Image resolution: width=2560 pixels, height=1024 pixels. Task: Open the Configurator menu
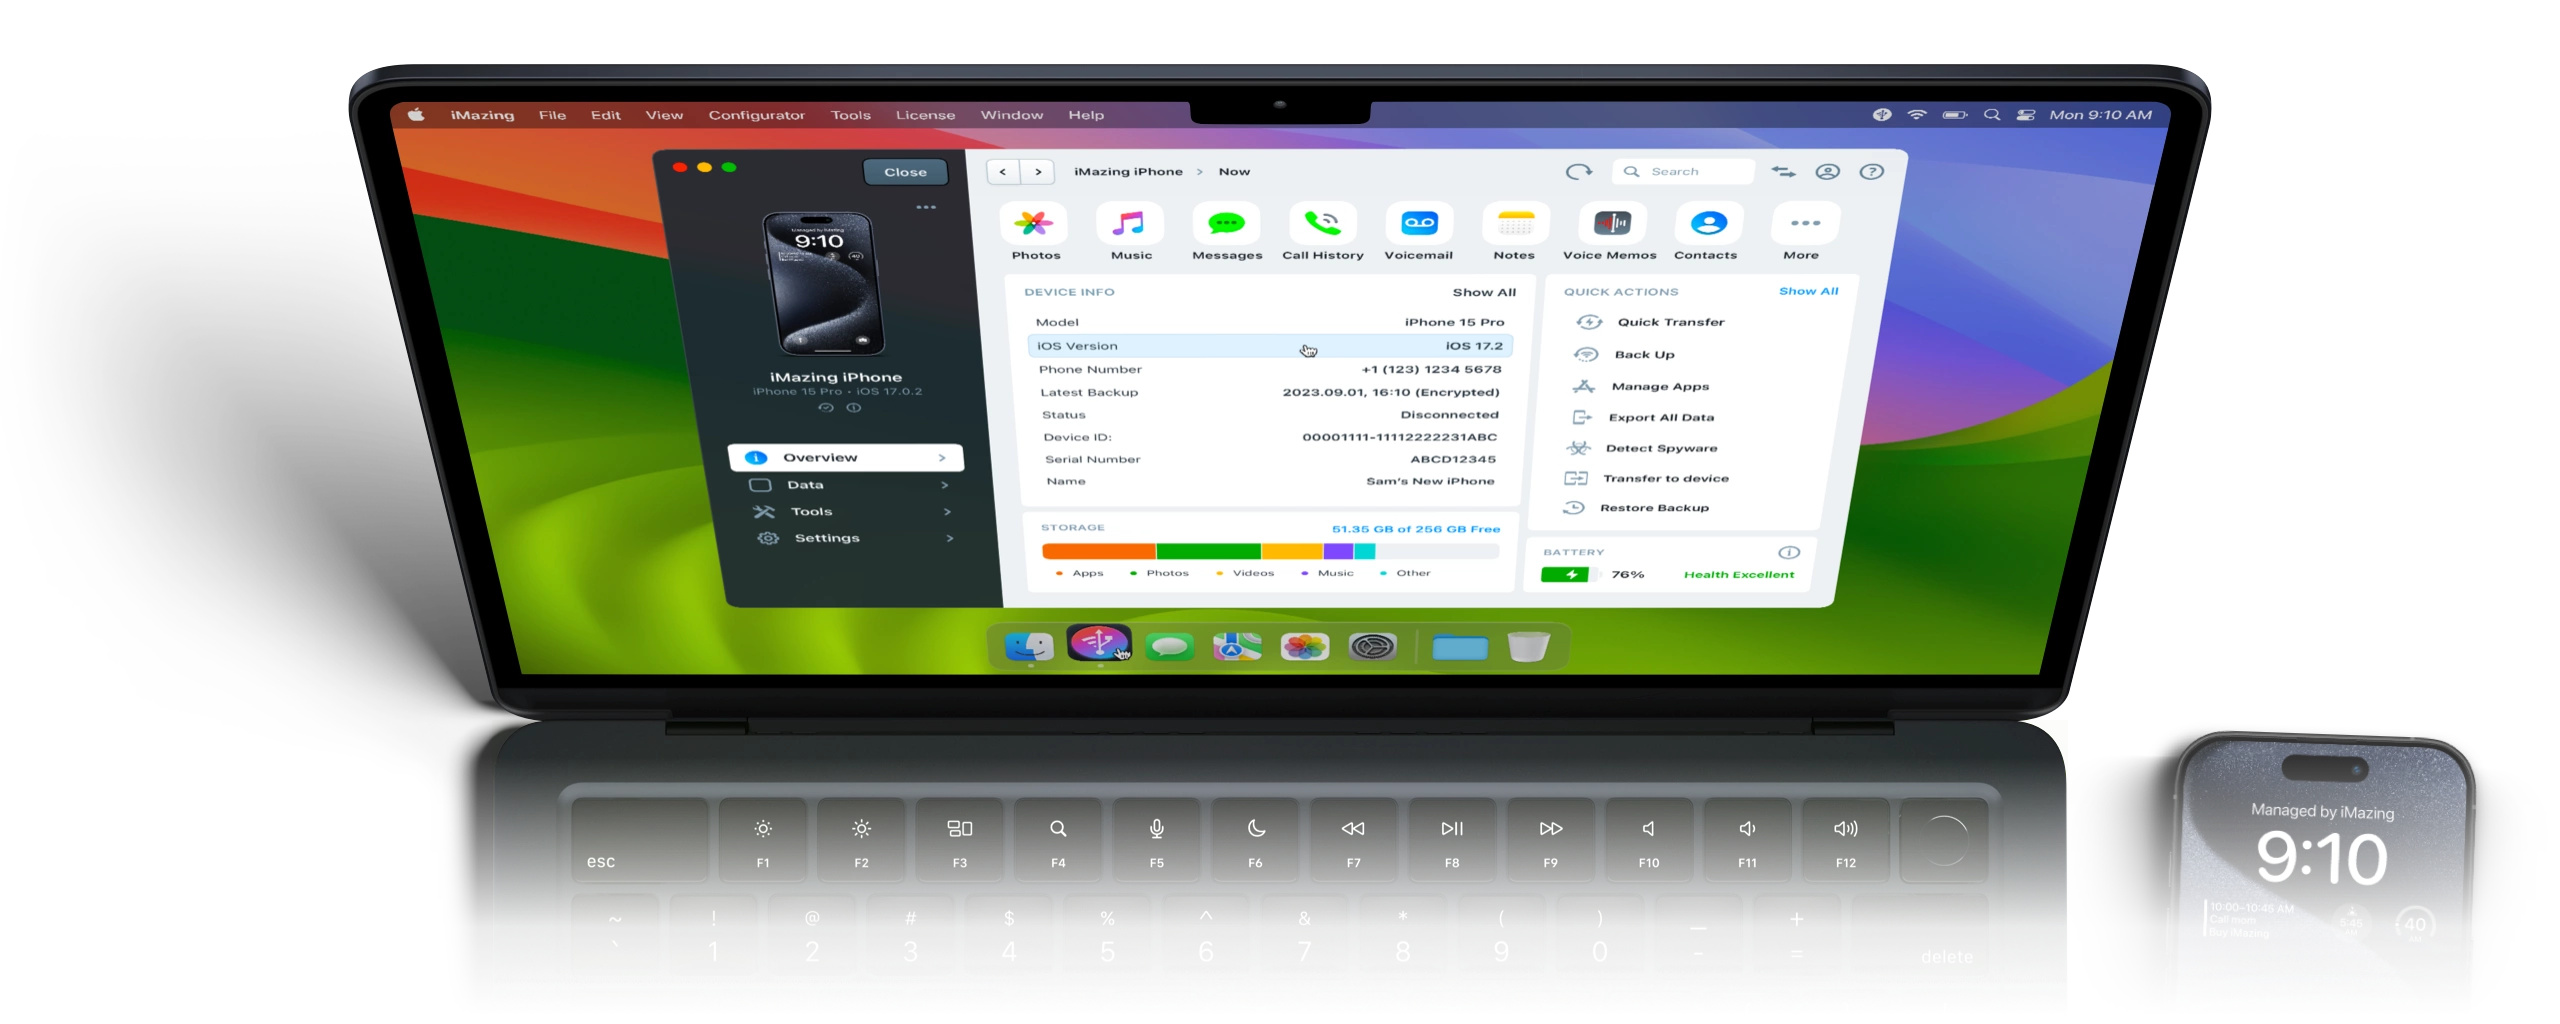tap(756, 115)
